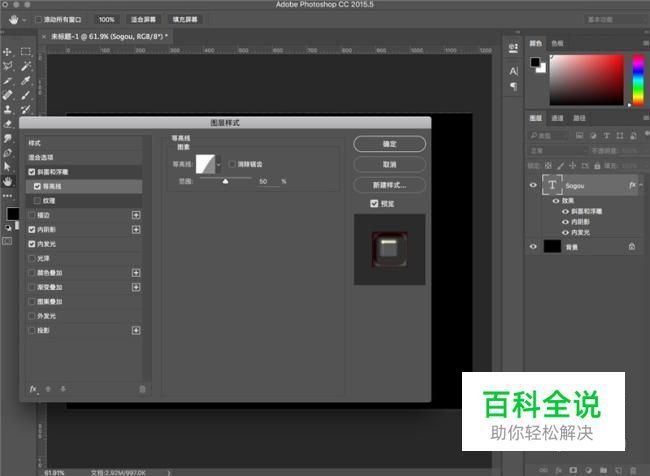Toggle Quick Mask mode icon
650x476 pixels.
(x=7, y=241)
